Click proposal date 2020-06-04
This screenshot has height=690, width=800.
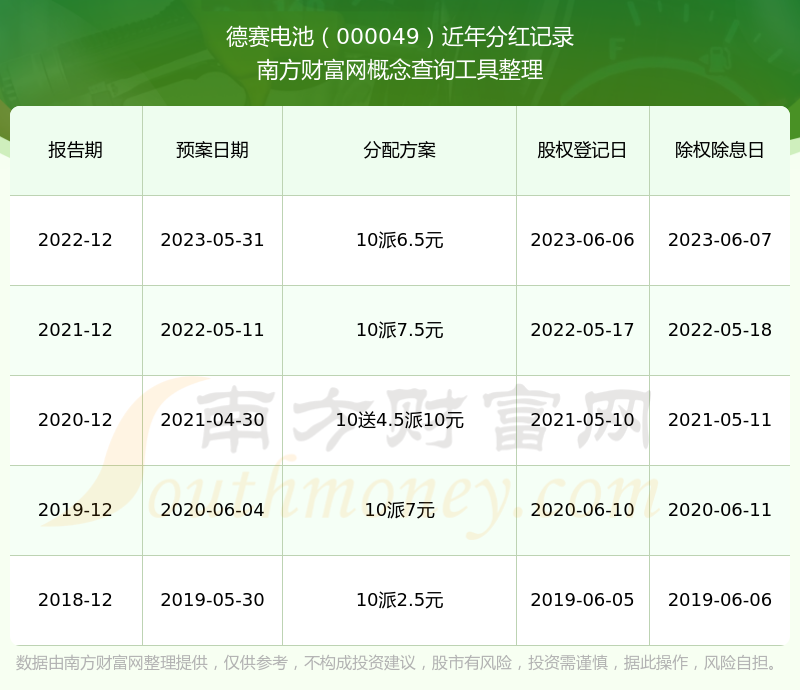point(212,509)
